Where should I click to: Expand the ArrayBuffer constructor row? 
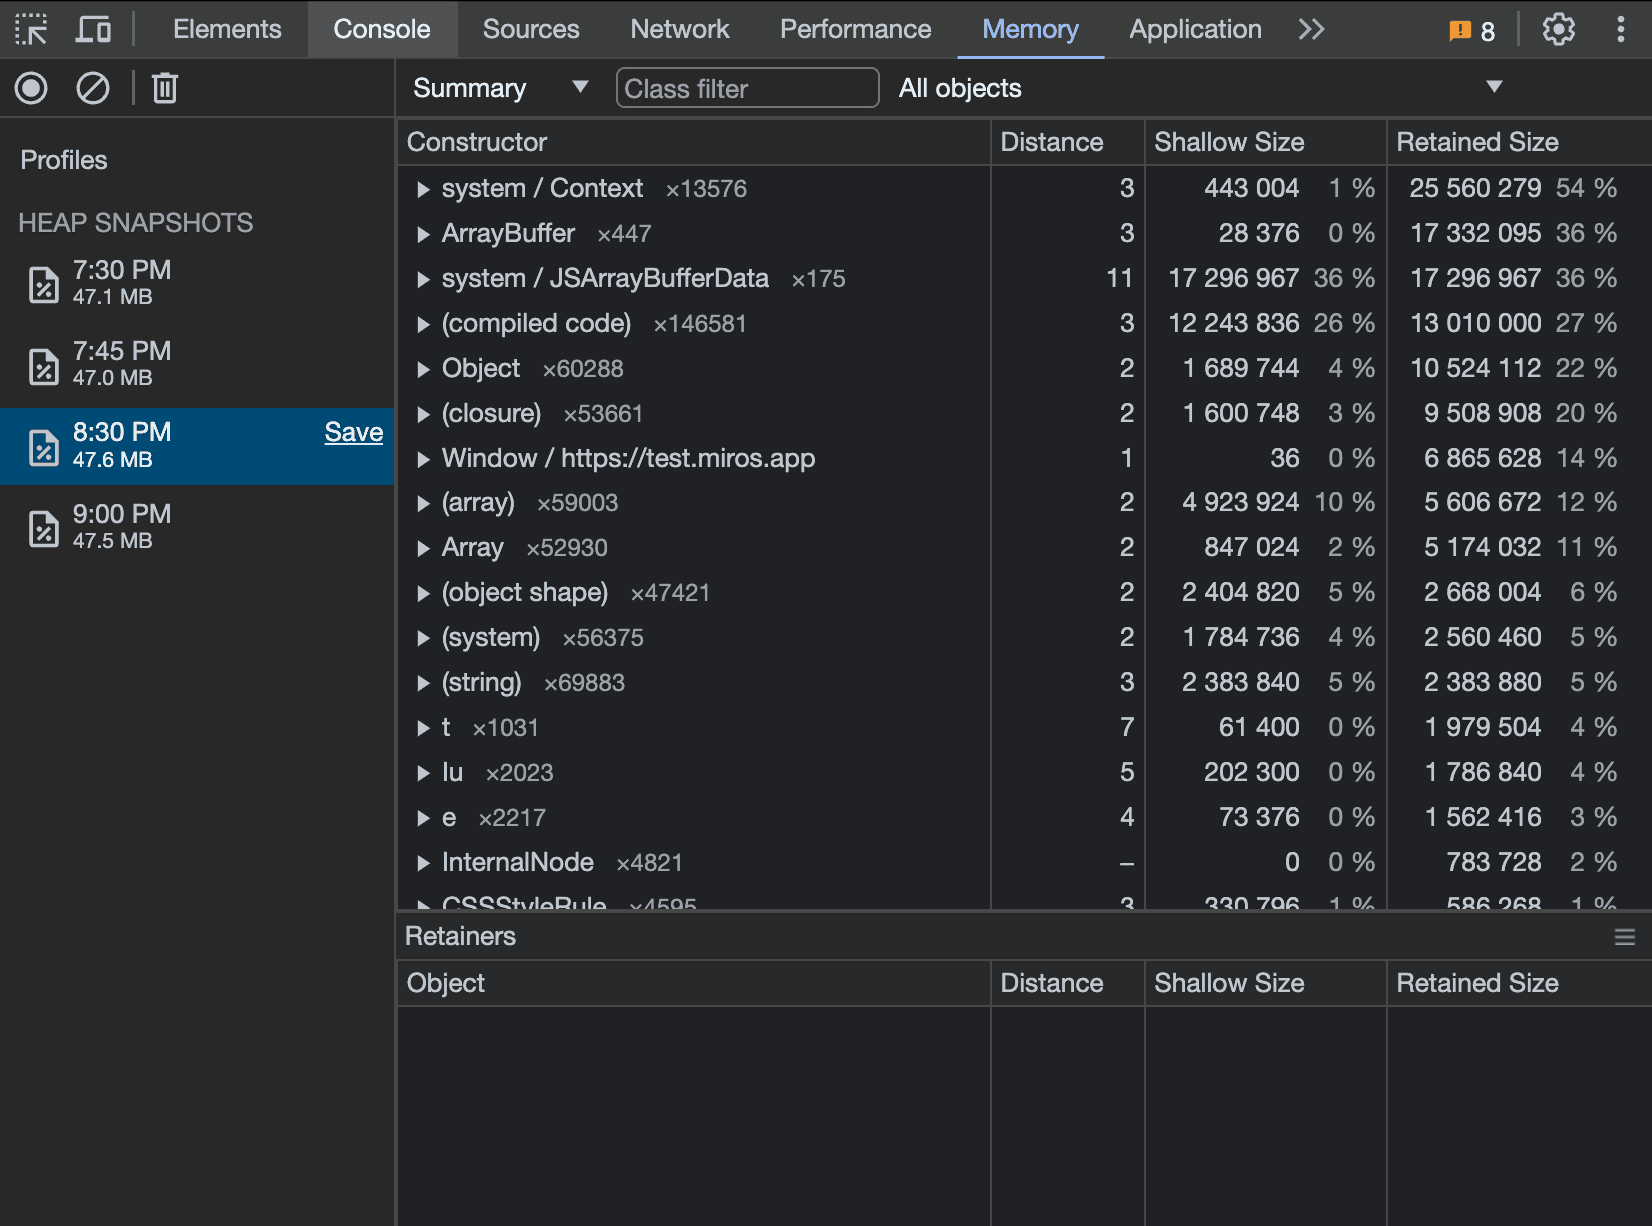(423, 234)
